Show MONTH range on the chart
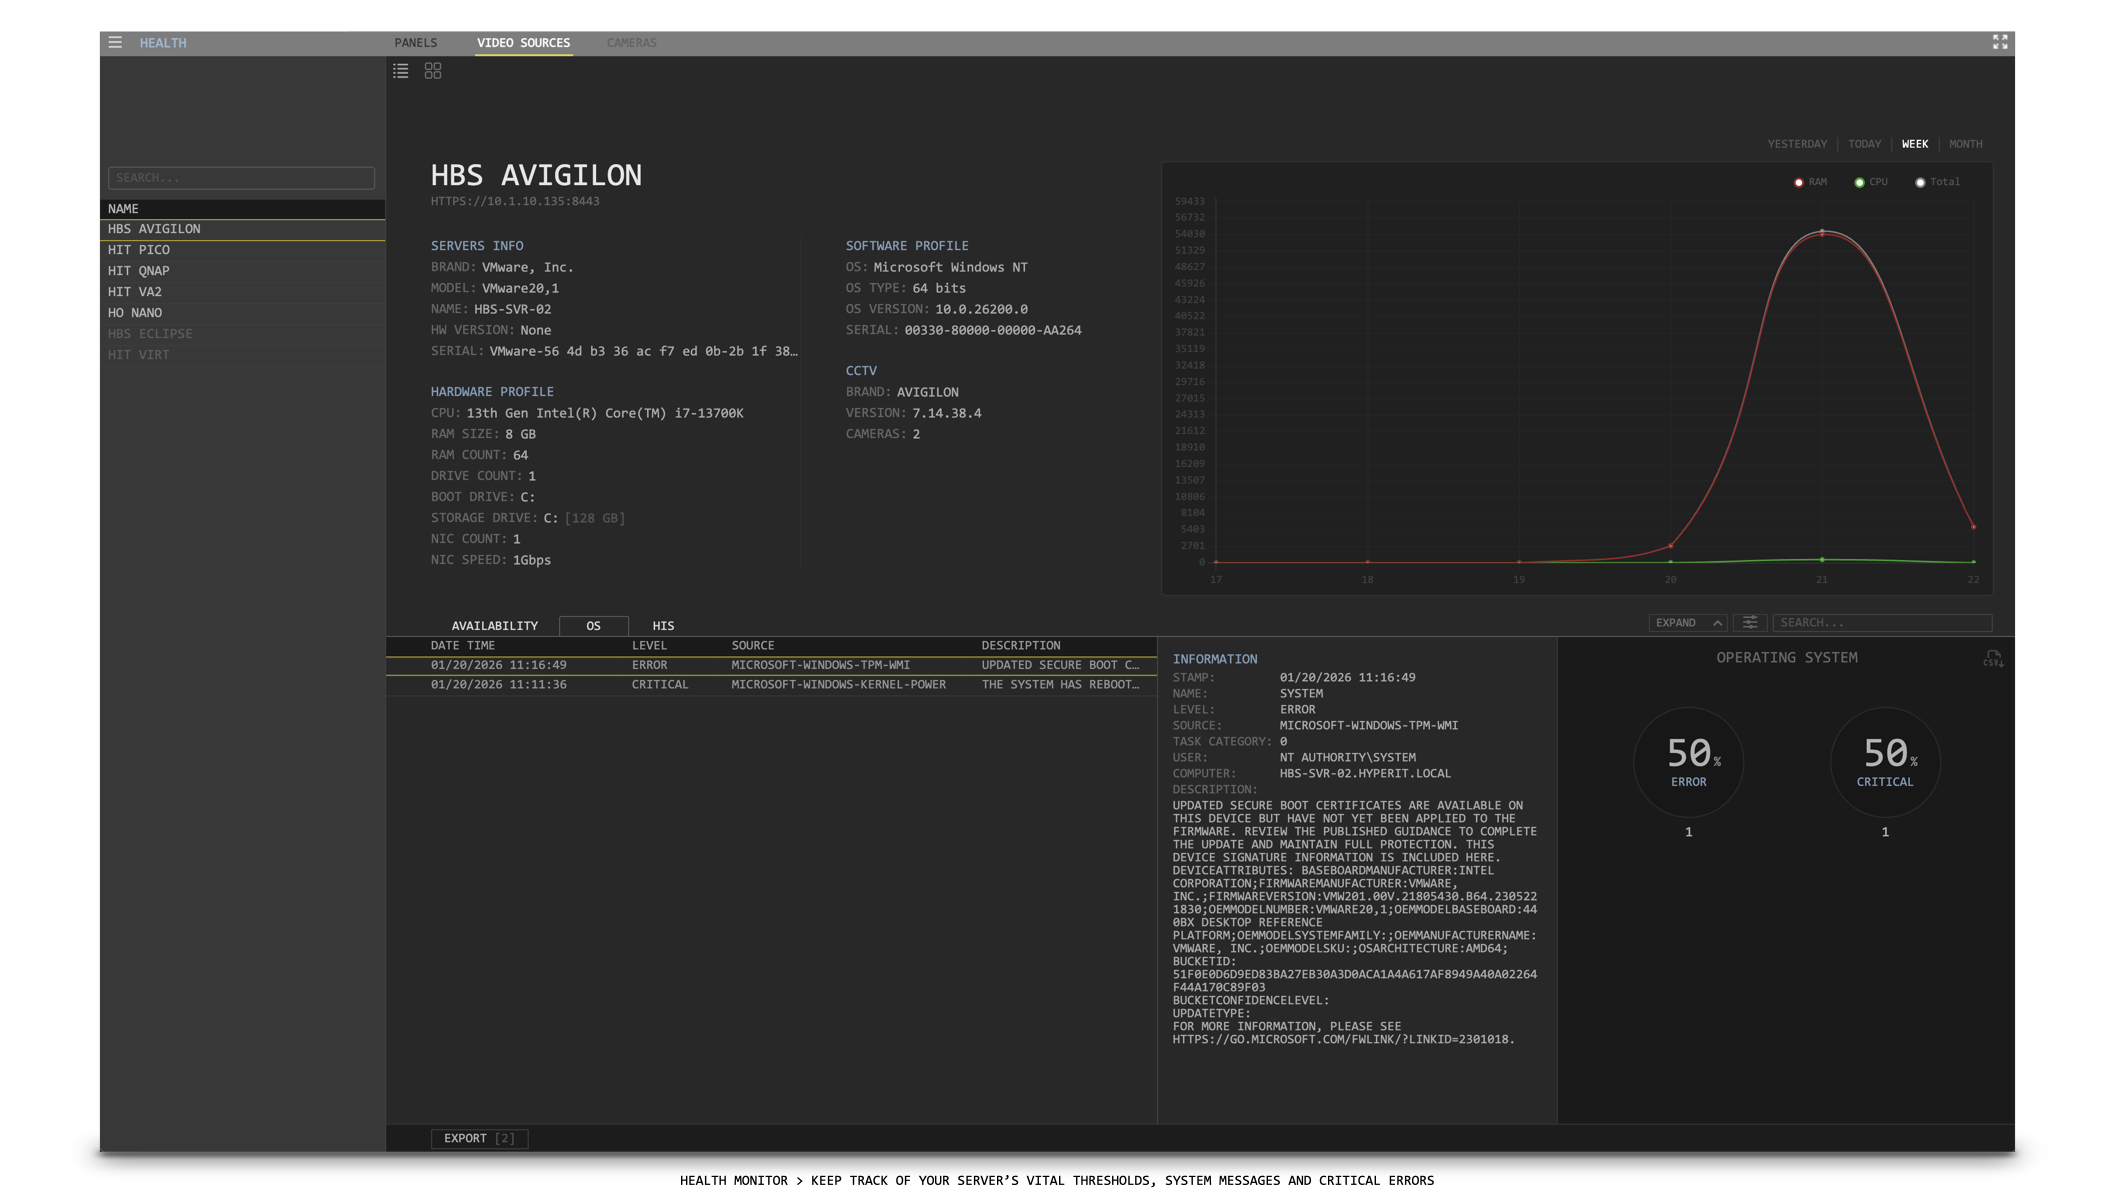 tap(1965, 144)
